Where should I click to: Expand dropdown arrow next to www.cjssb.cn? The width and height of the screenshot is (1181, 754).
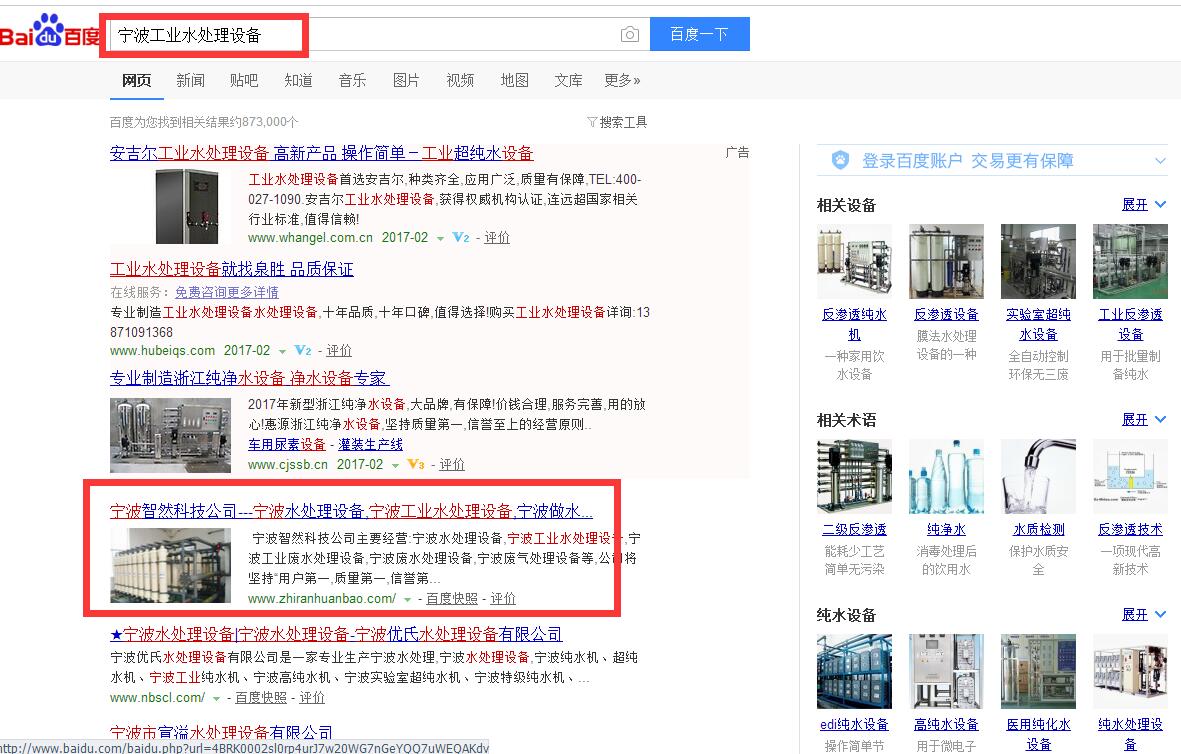click(395, 466)
